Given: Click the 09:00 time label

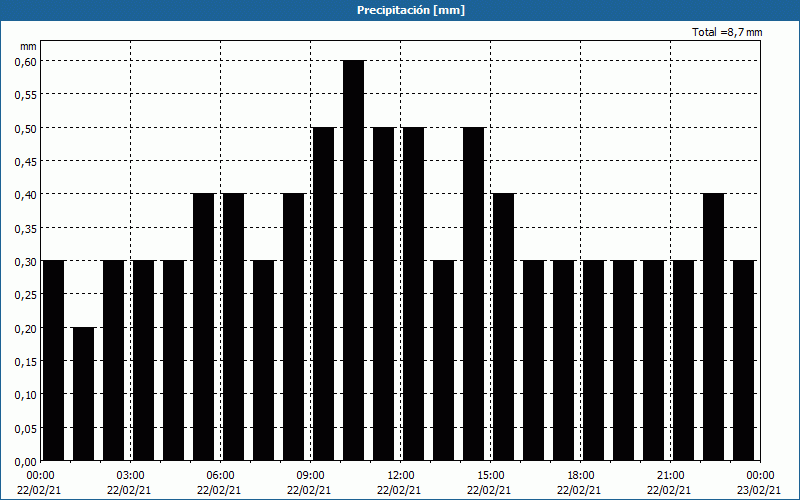Looking at the screenshot, I should [x=310, y=476].
